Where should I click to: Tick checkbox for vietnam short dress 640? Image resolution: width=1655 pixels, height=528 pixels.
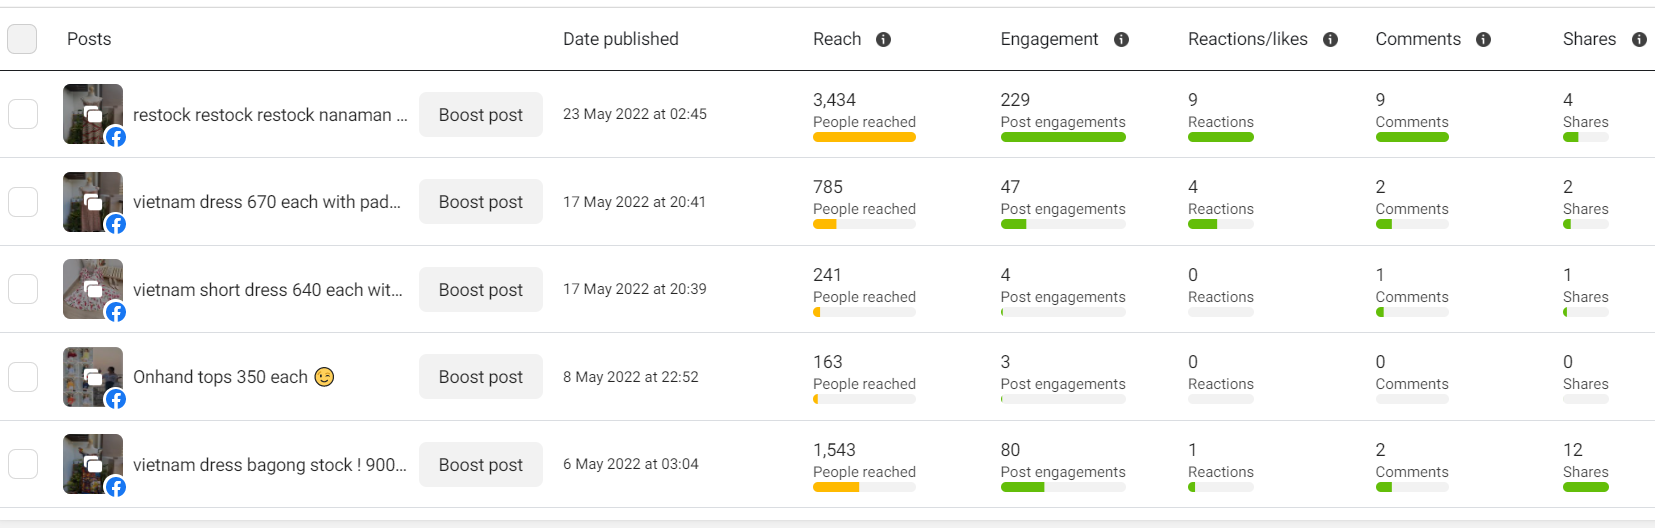tap(23, 289)
